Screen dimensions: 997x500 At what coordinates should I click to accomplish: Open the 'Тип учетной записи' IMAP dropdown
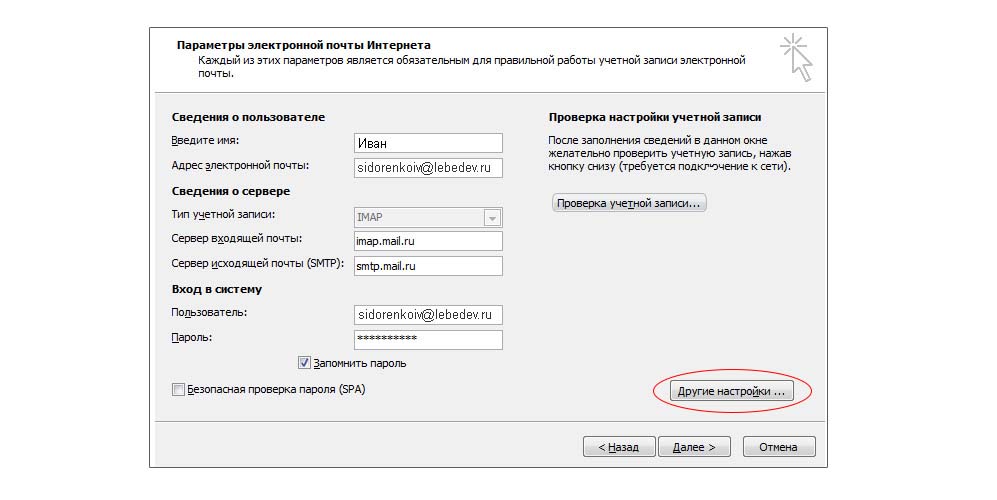point(492,217)
